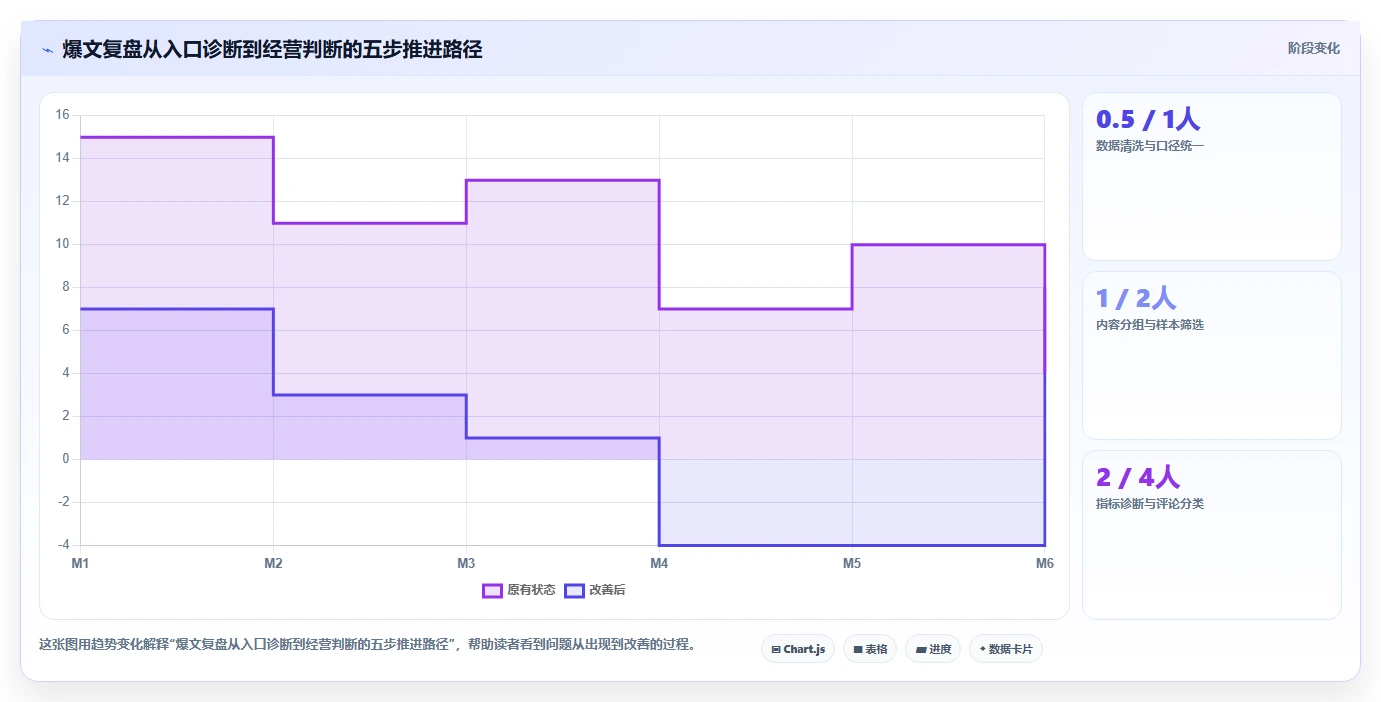The width and height of the screenshot is (1381, 702).
Task: Open the 内容分组与样本筛选 card
Action: pyautogui.click(x=1212, y=355)
